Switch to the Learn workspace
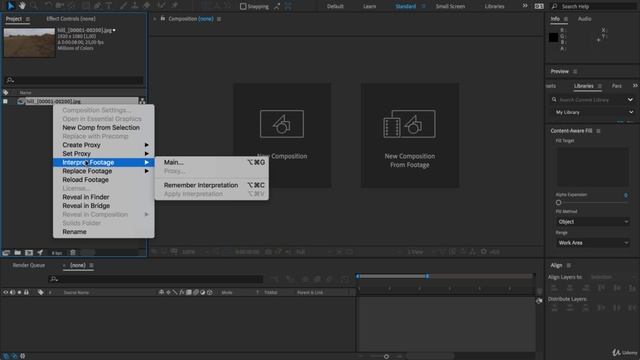This screenshot has height=360, width=640. (x=369, y=6)
